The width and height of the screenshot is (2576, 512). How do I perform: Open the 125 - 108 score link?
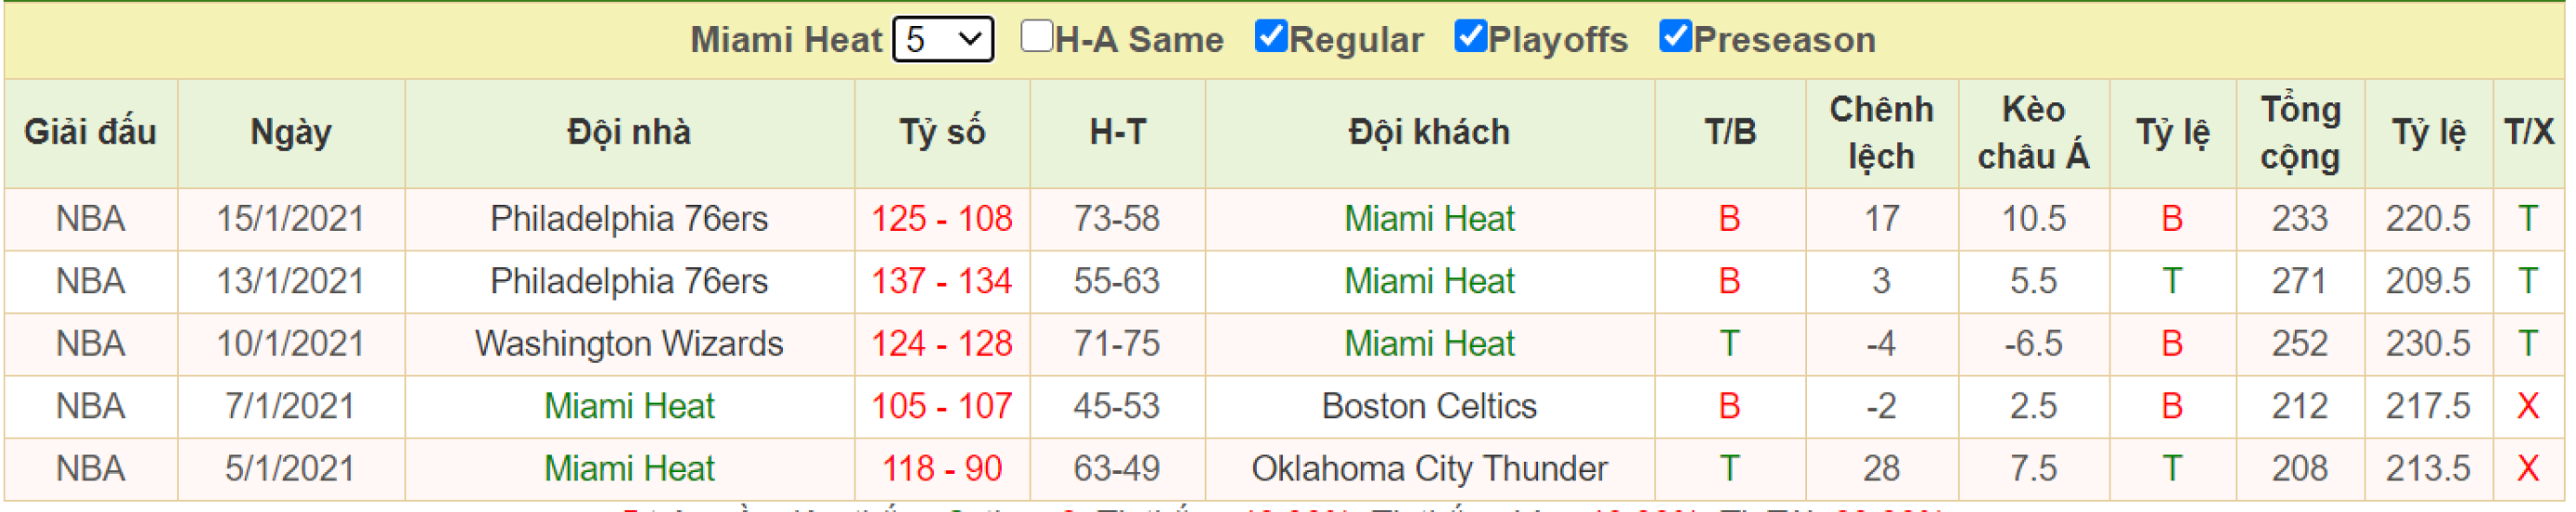pos(941,219)
